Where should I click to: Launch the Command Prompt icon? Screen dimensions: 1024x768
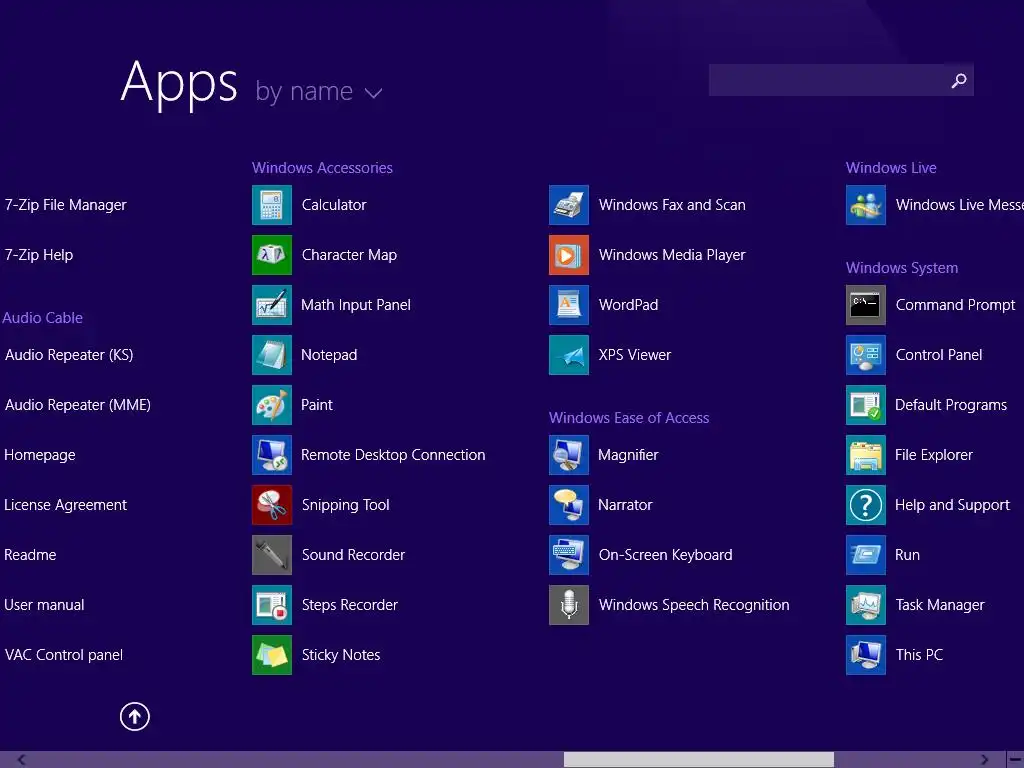(866, 305)
